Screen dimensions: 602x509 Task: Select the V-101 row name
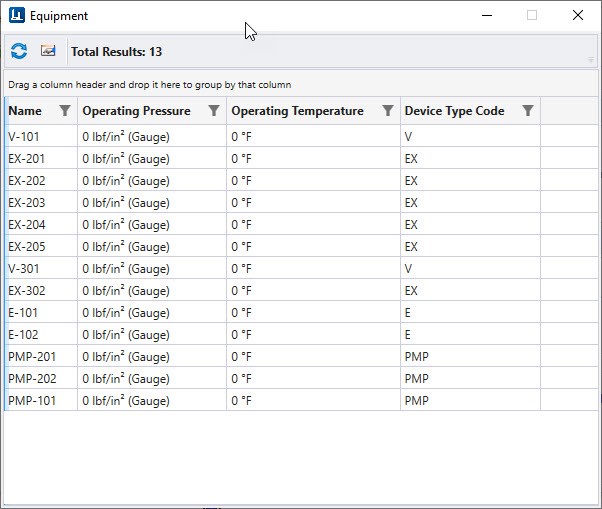click(24, 137)
